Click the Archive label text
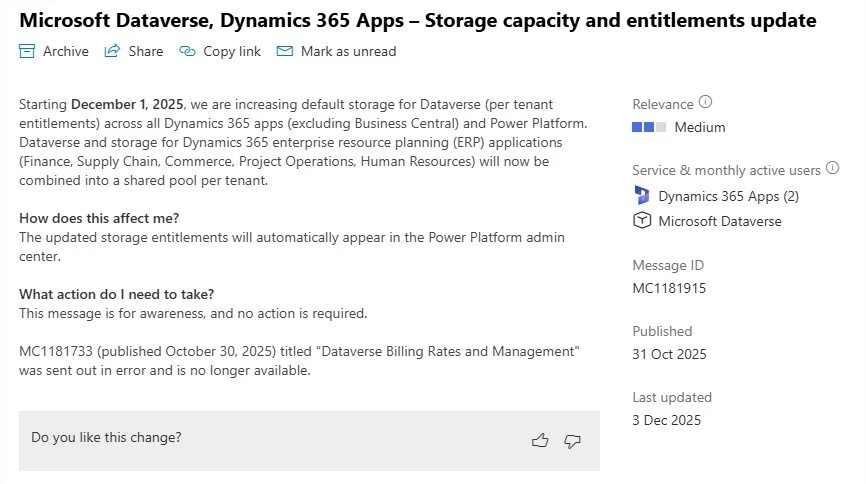This screenshot has height=484, width=866. pos(65,51)
